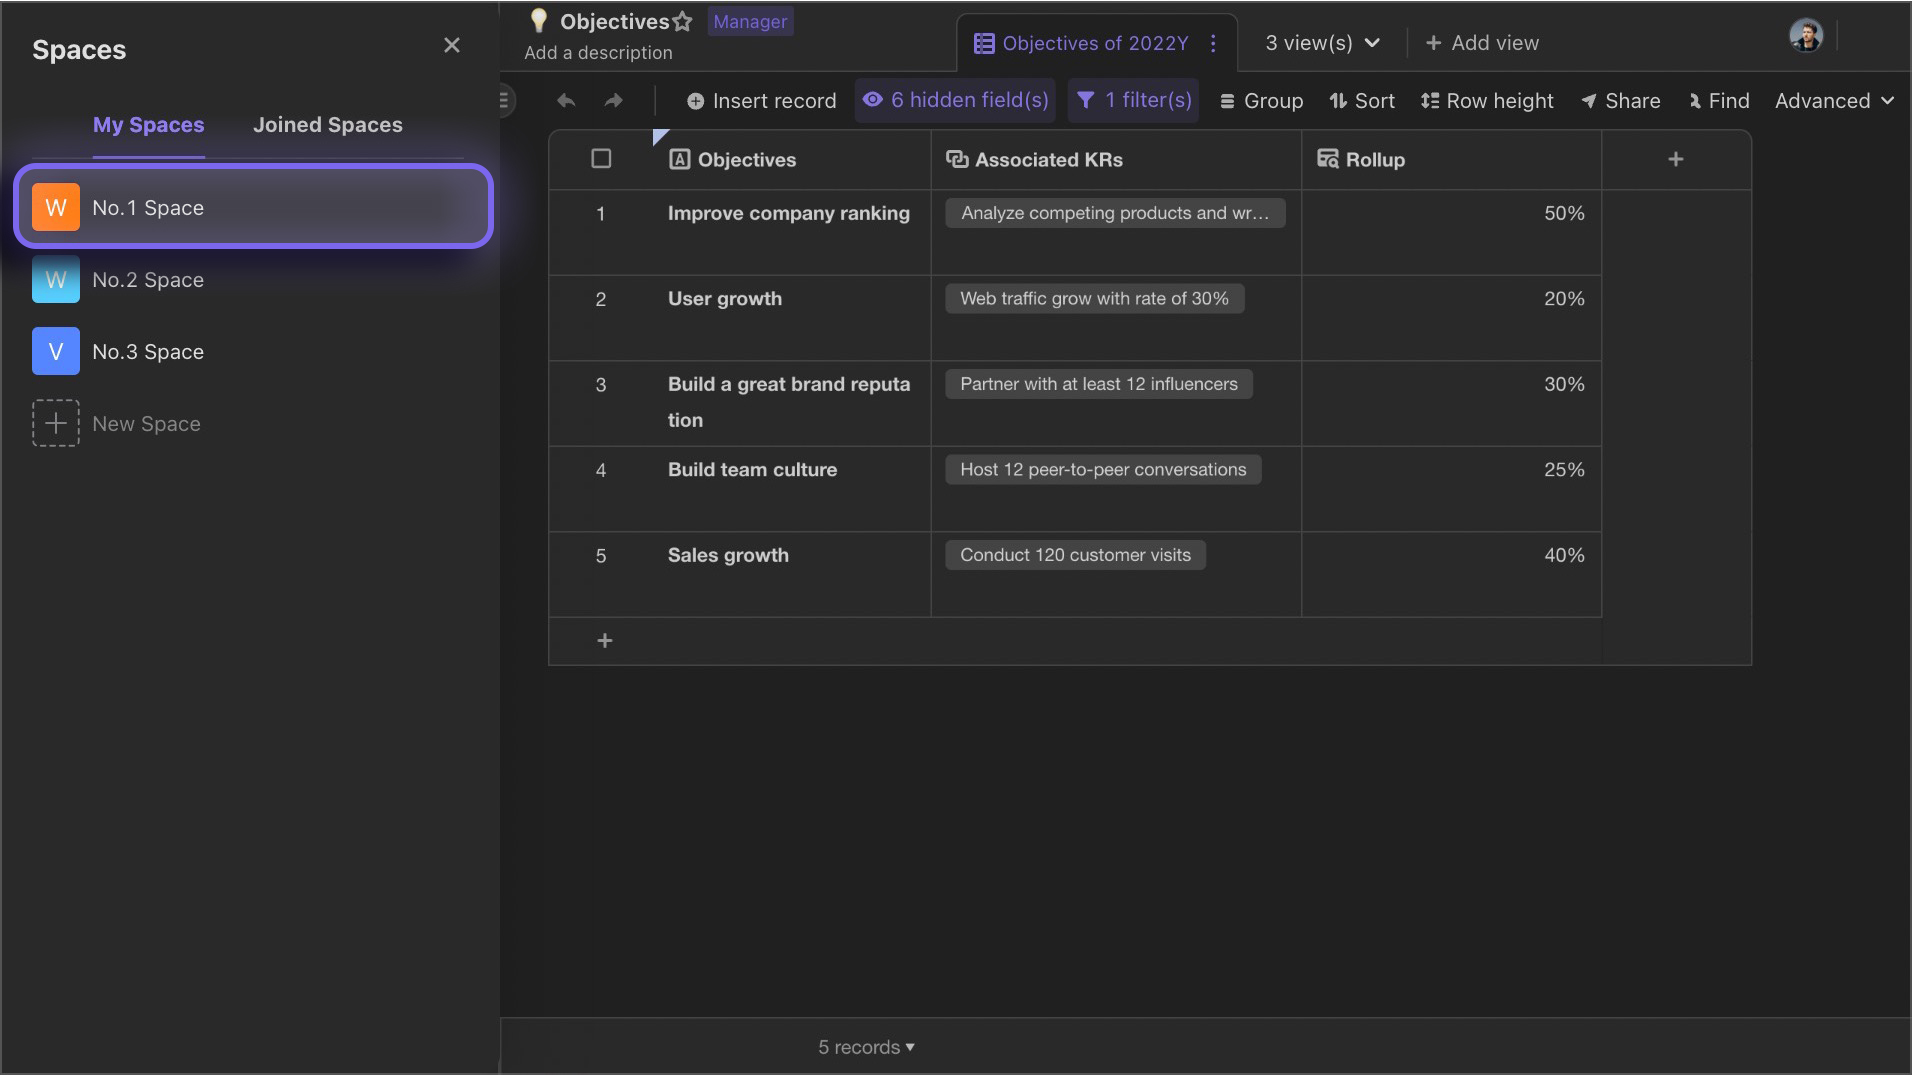The height and width of the screenshot is (1075, 1912).
Task: Expand the 5 records statistics dropdown
Action: pos(866,1047)
